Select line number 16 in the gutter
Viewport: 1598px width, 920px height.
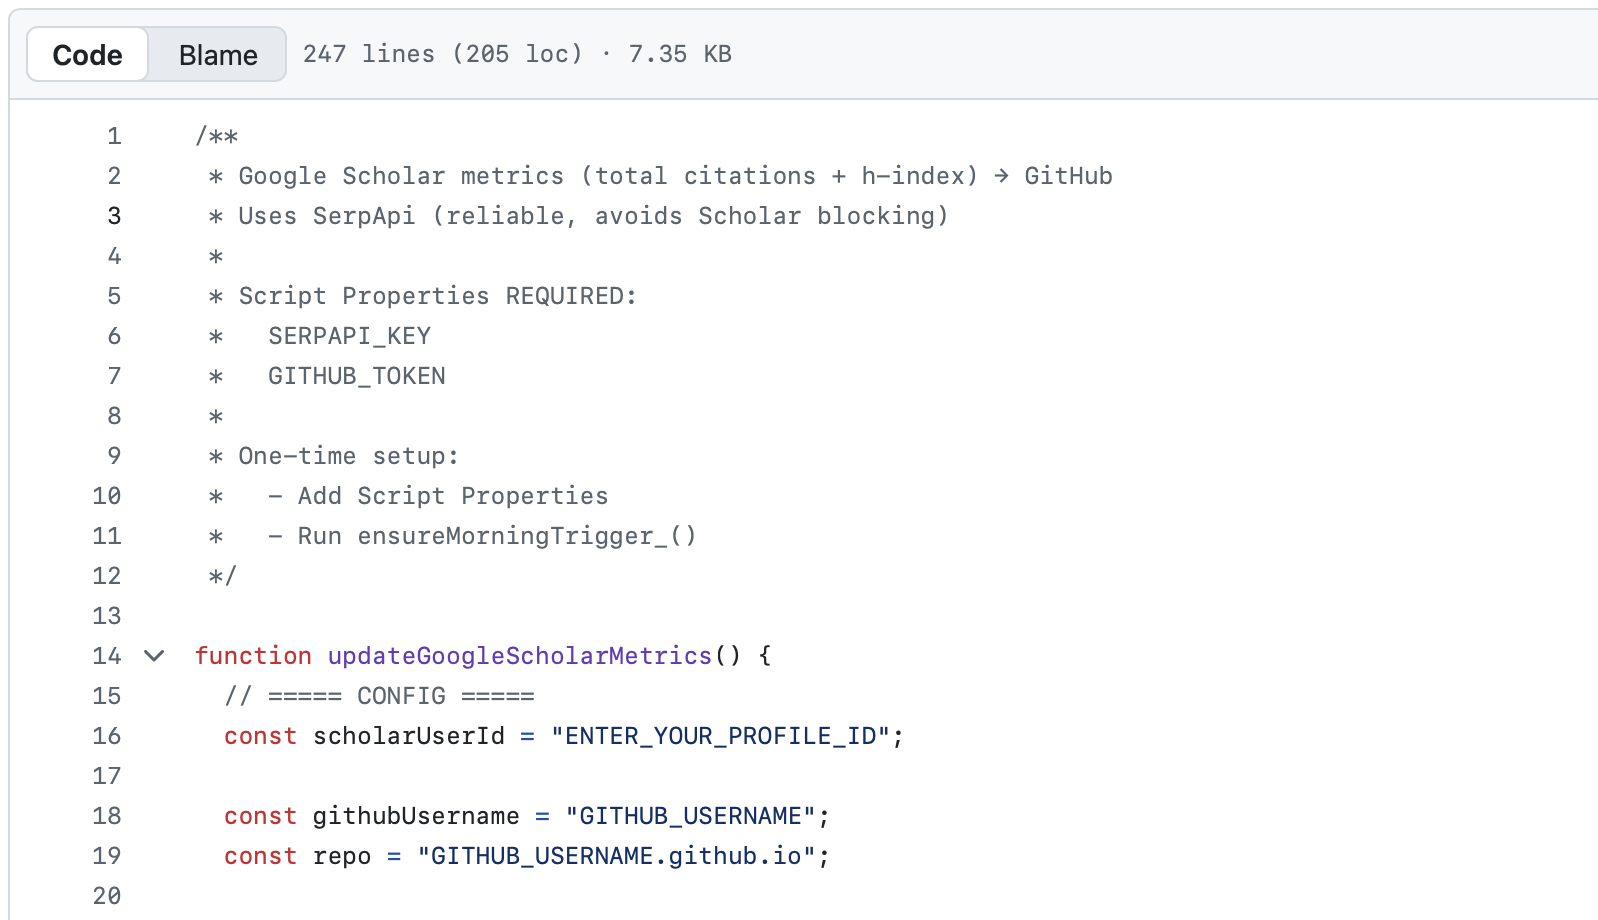(107, 736)
